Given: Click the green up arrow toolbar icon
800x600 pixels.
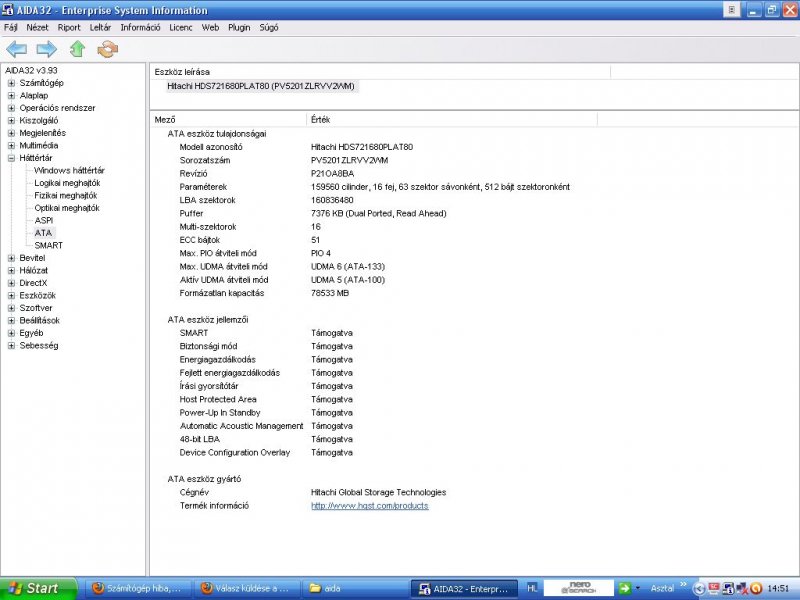Looking at the screenshot, I should tap(77, 49).
